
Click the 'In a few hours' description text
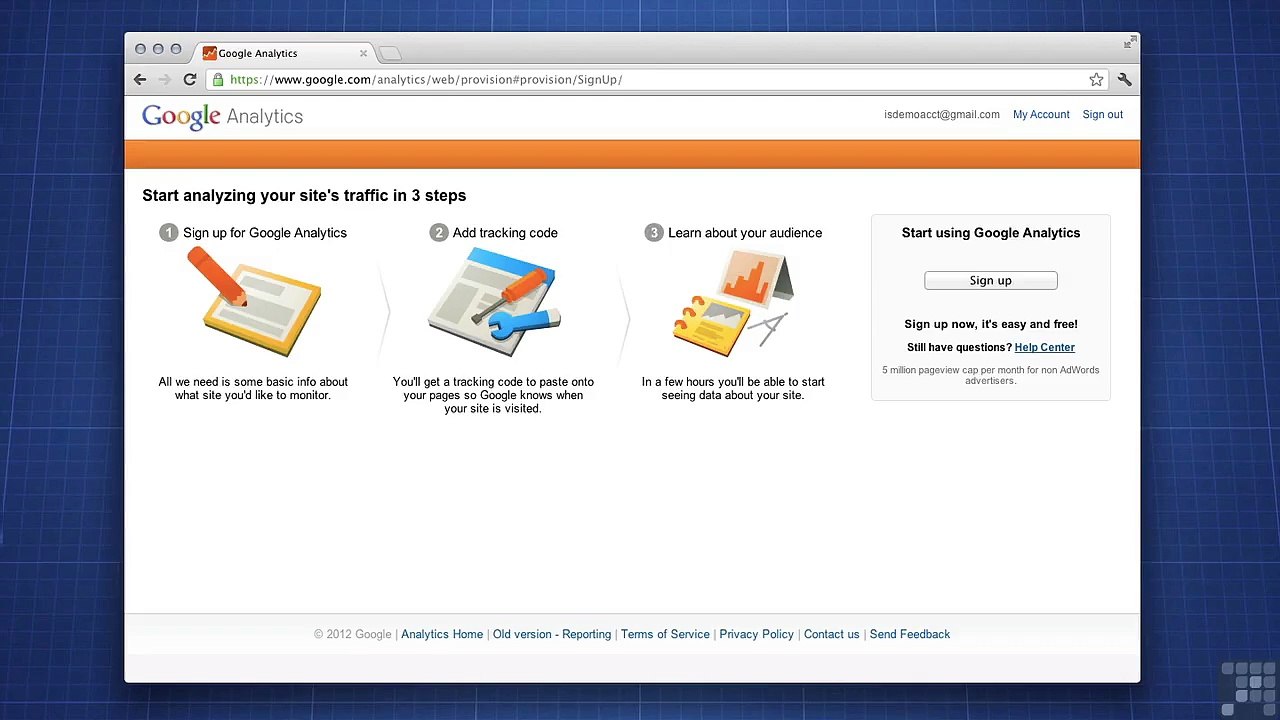pyautogui.click(x=733, y=388)
